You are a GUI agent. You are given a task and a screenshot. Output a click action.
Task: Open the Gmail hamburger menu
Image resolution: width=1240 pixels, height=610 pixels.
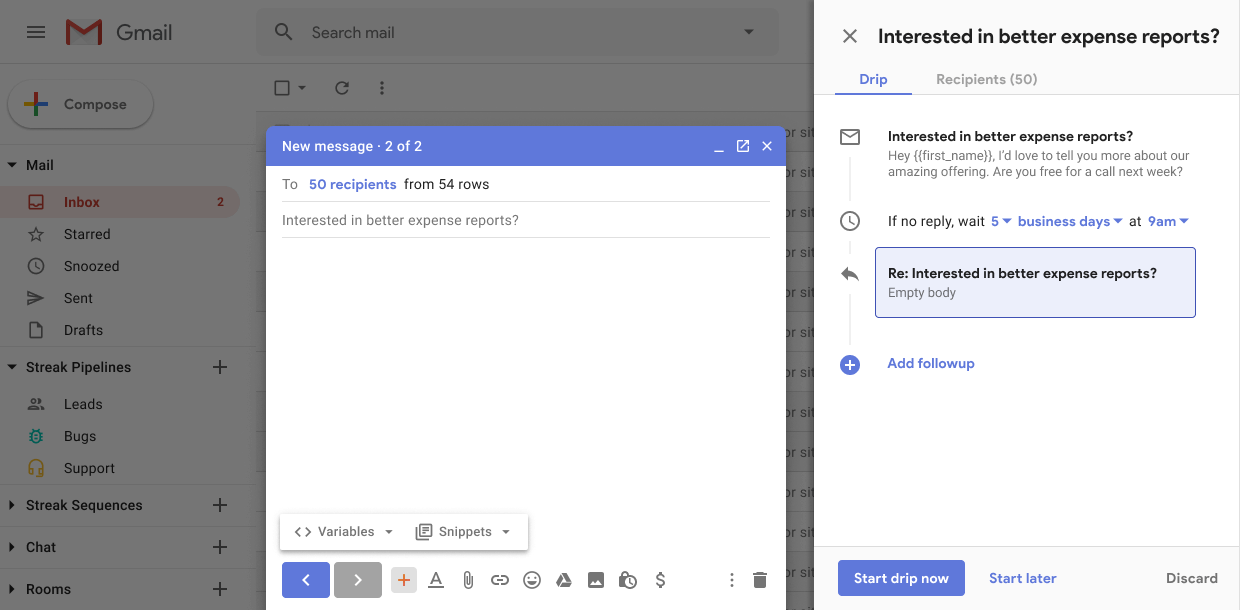(x=36, y=31)
